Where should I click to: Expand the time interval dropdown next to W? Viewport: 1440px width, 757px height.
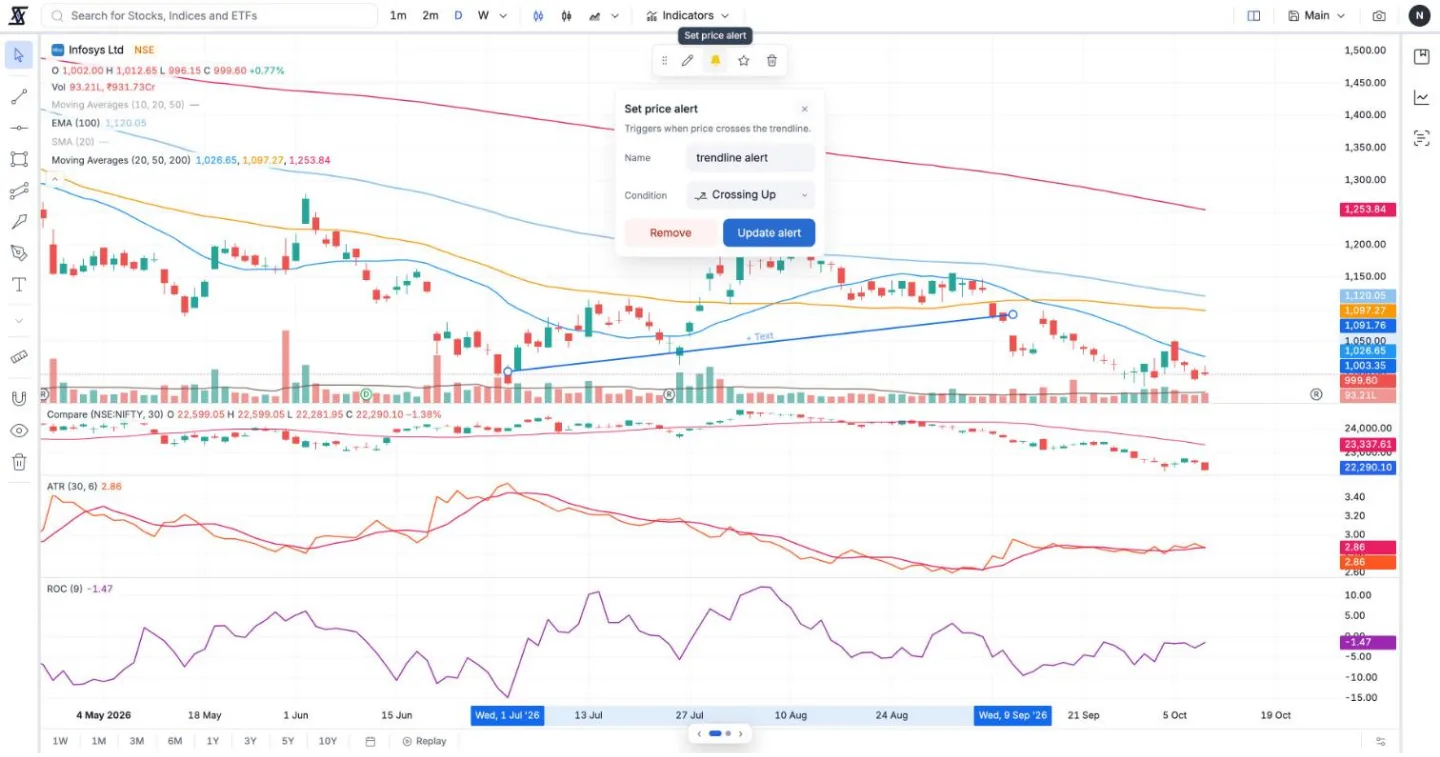point(503,16)
